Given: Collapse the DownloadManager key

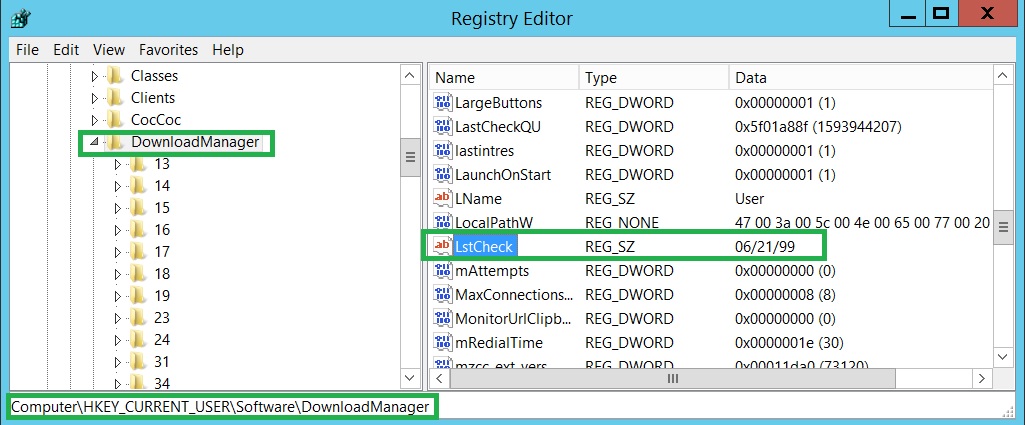Looking at the screenshot, I should (94, 142).
